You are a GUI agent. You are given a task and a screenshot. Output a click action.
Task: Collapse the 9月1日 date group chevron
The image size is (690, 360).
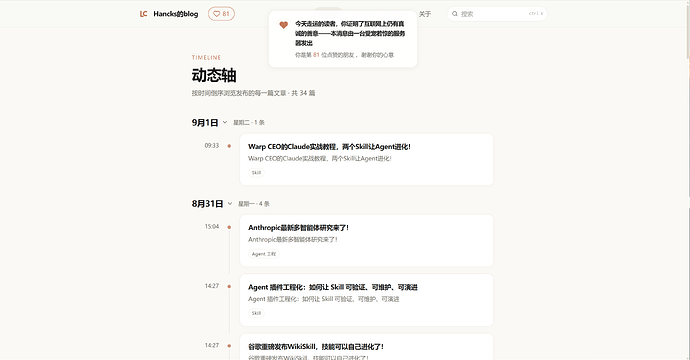[225, 122]
